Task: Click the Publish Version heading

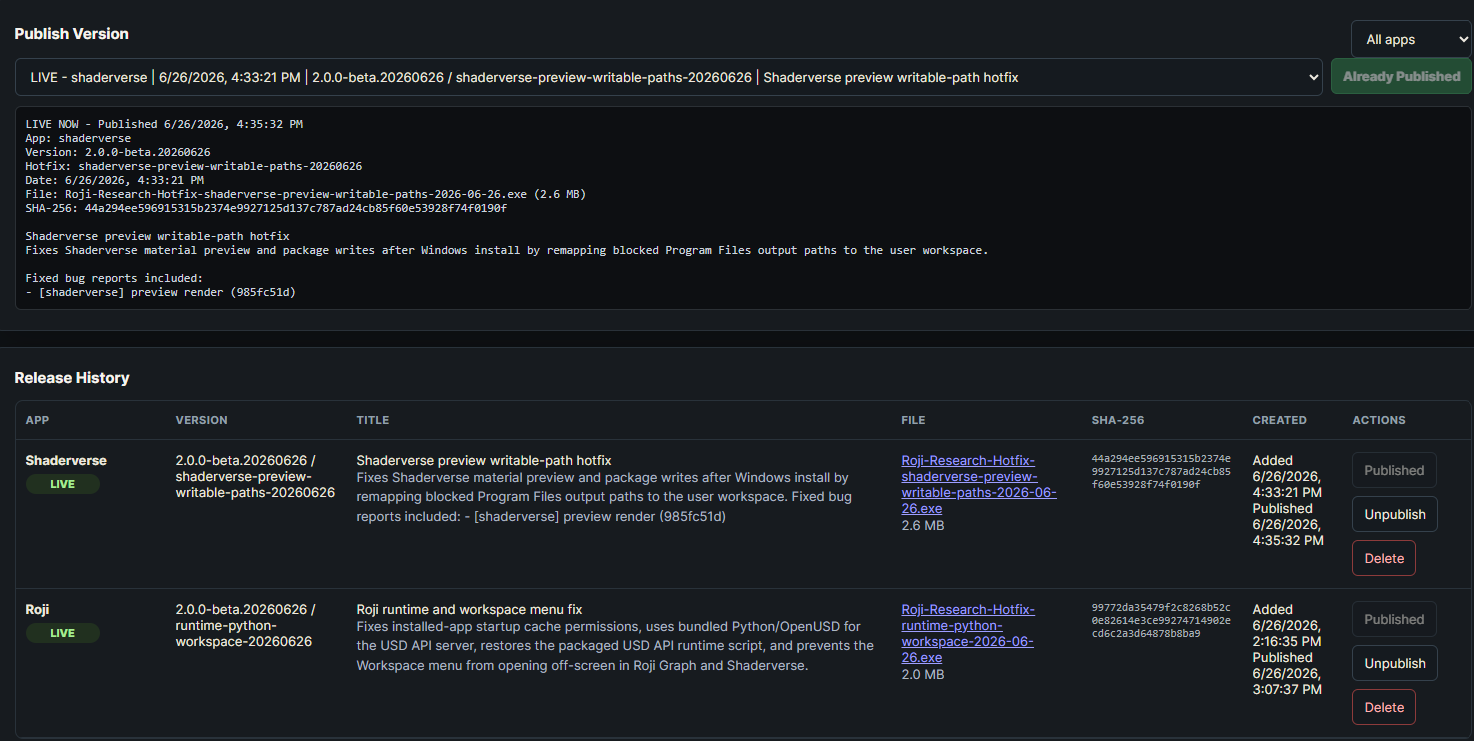Action: coord(71,33)
